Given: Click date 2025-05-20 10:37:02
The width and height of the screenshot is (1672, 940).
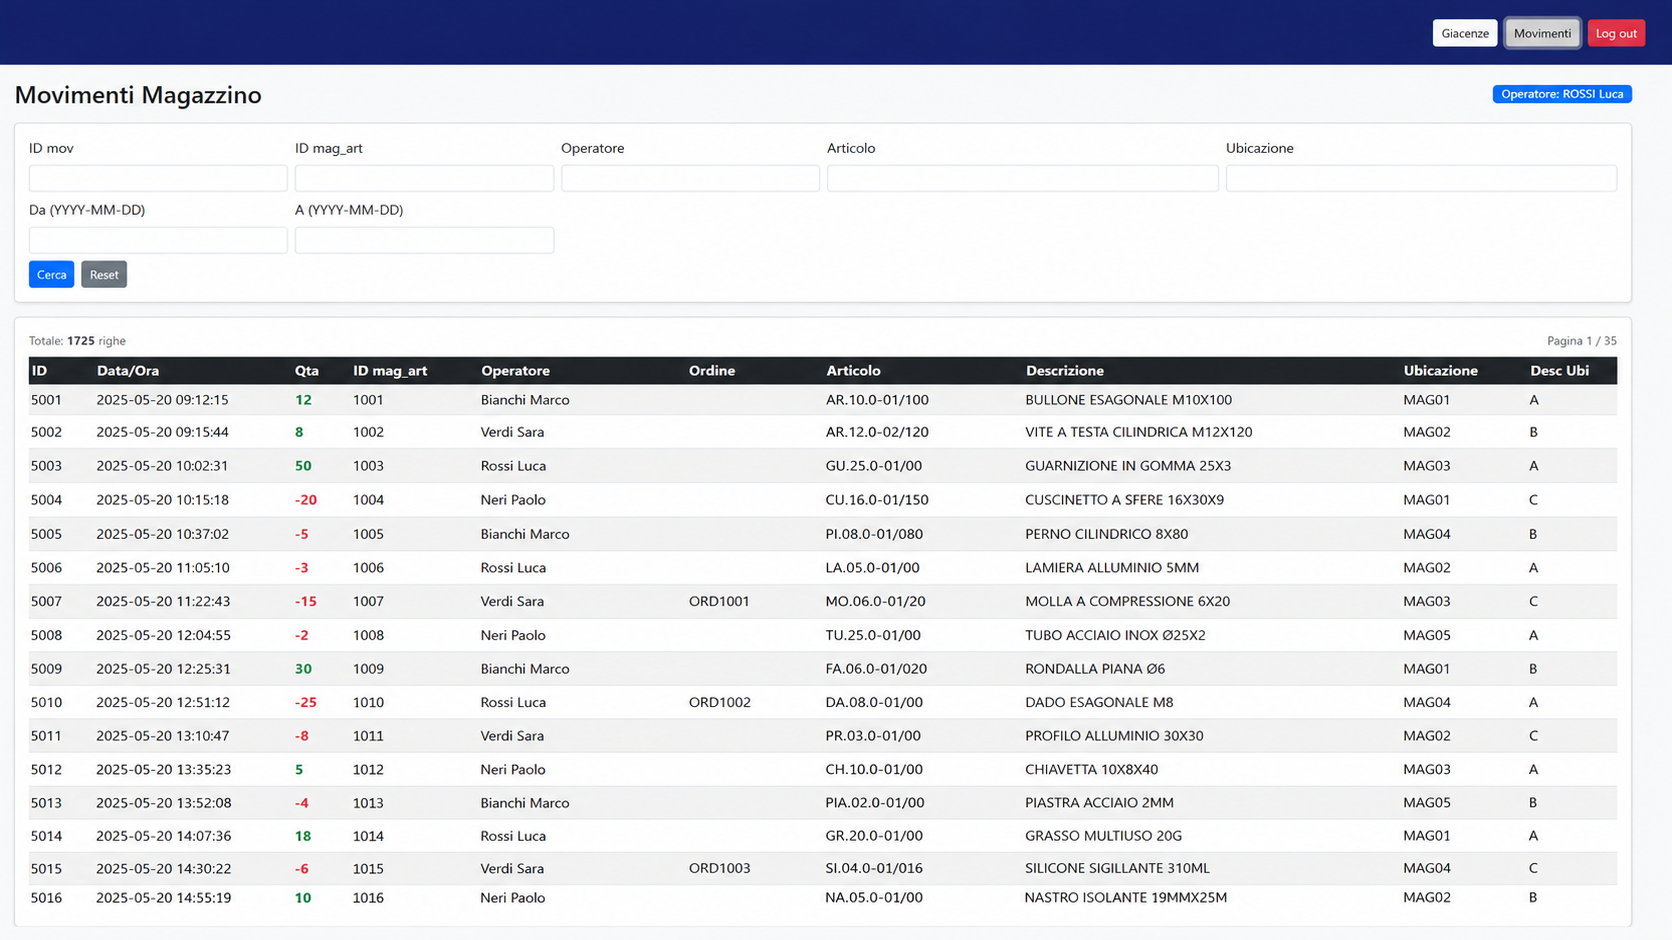Looking at the screenshot, I should tap(162, 534).
